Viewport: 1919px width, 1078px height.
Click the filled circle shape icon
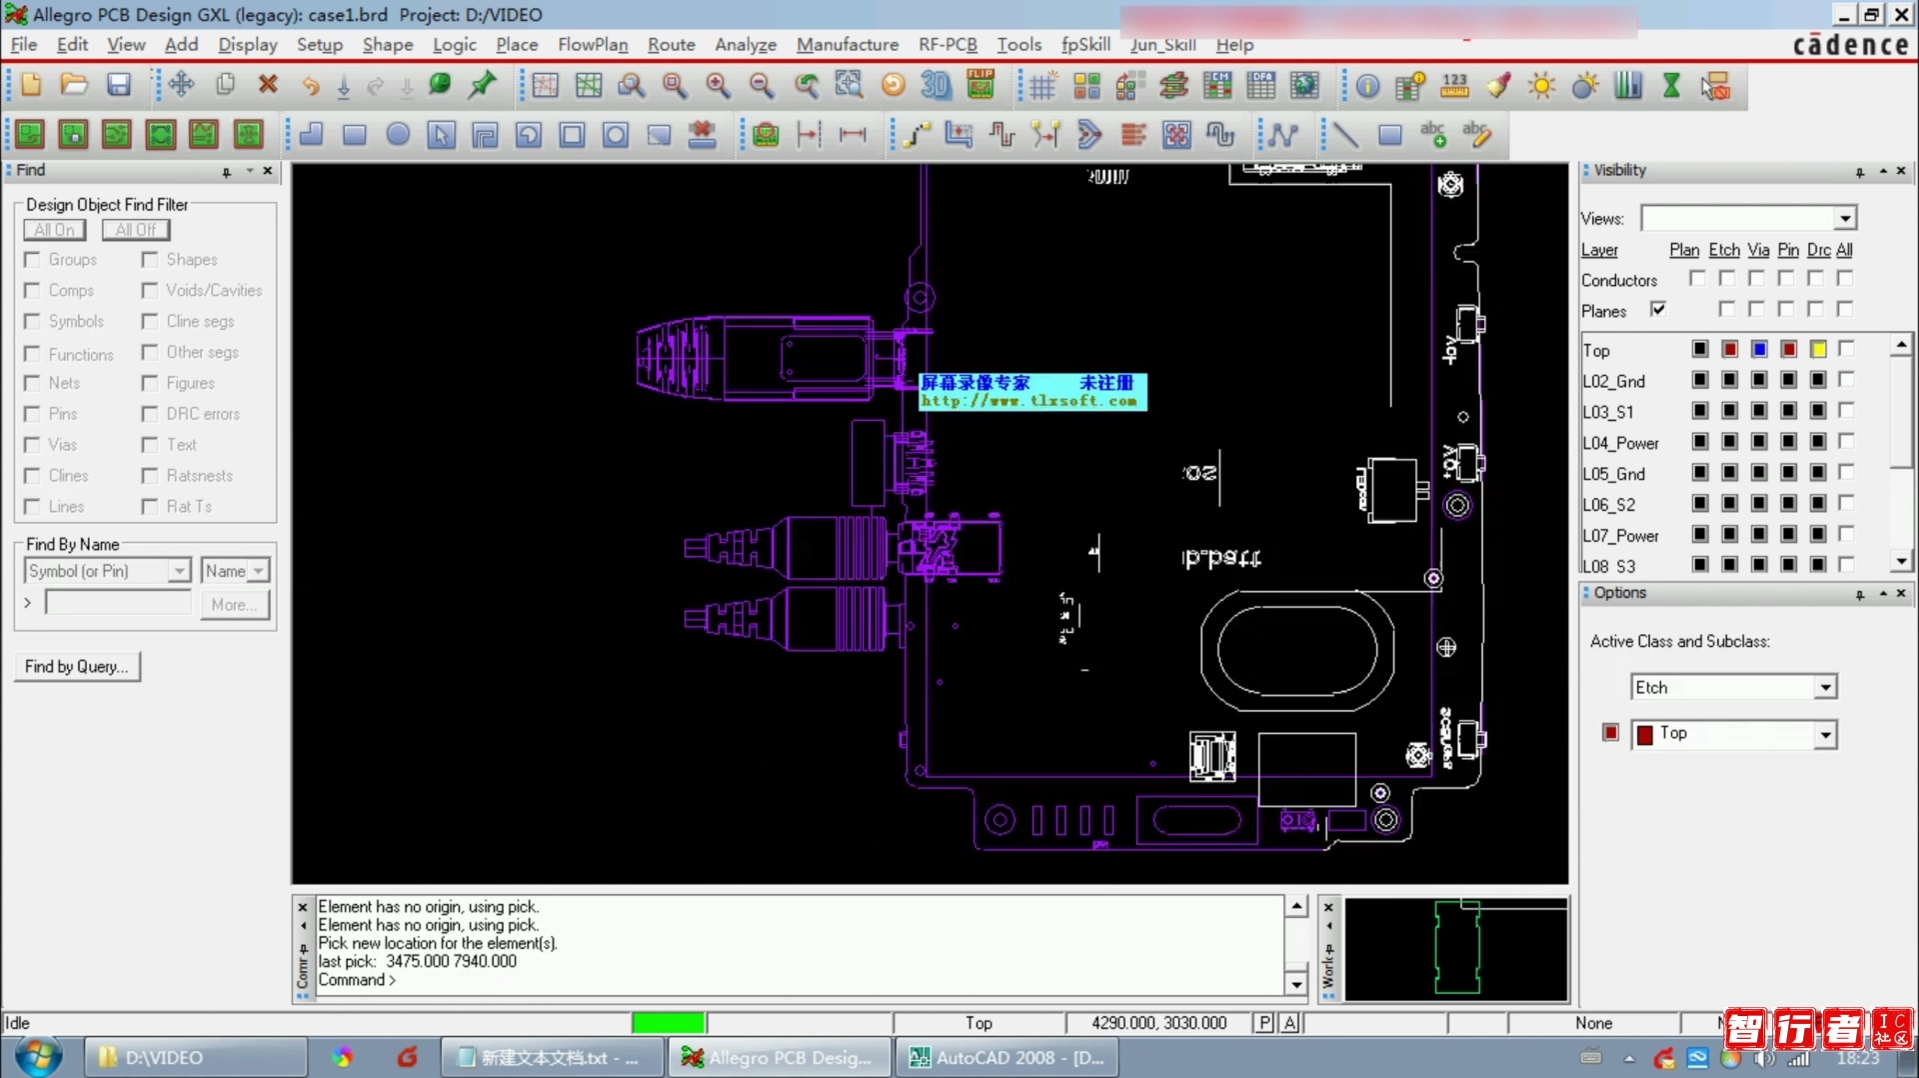pyautogui.click(x=398, y=134)
